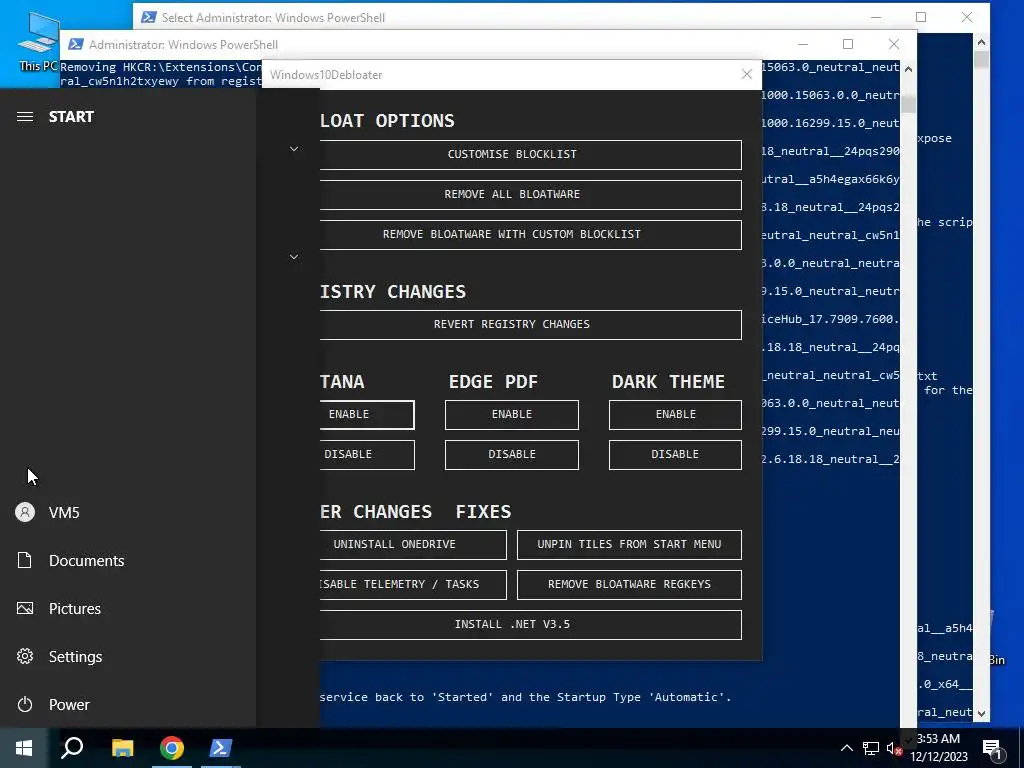This screenshot has height=768, width=1024.
Task: Click Unpin Tiles From Start Menu
Action: tap(630, 545)
